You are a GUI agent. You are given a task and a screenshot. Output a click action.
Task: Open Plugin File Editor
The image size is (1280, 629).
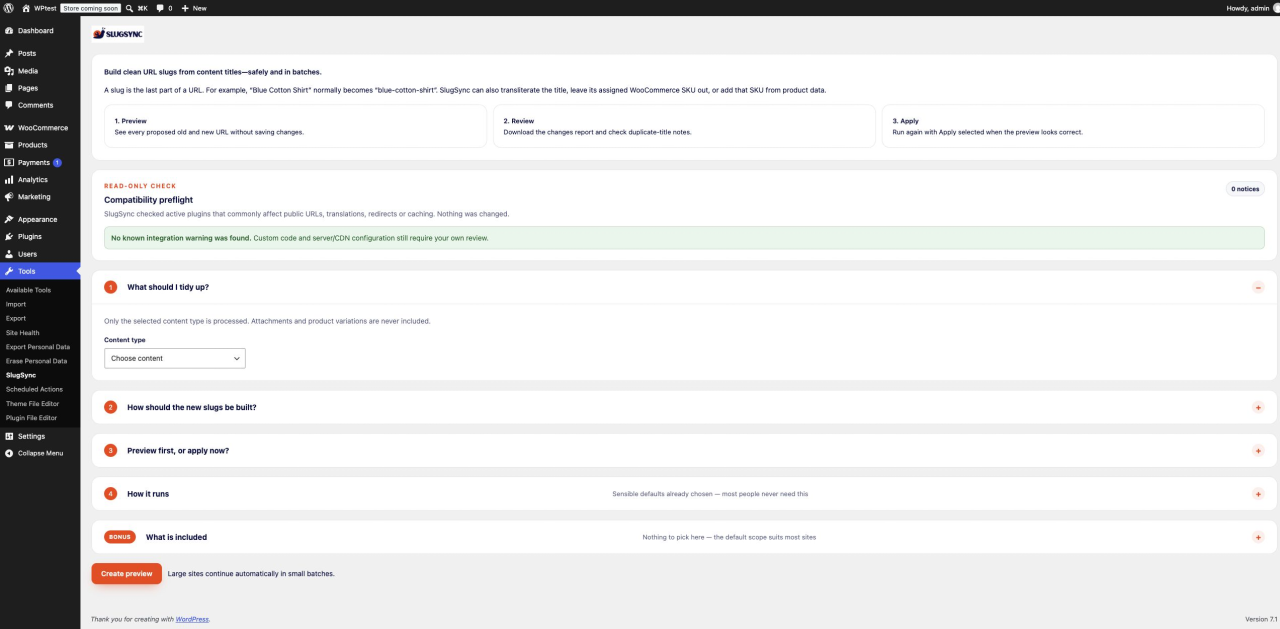[32, 418]
